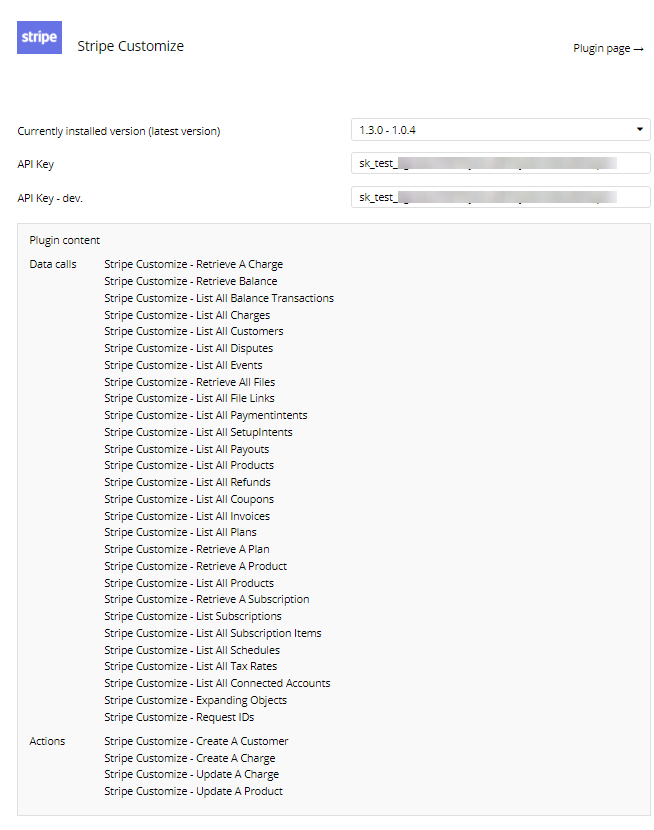Select List All PaymentIntents call

(205, 415)
